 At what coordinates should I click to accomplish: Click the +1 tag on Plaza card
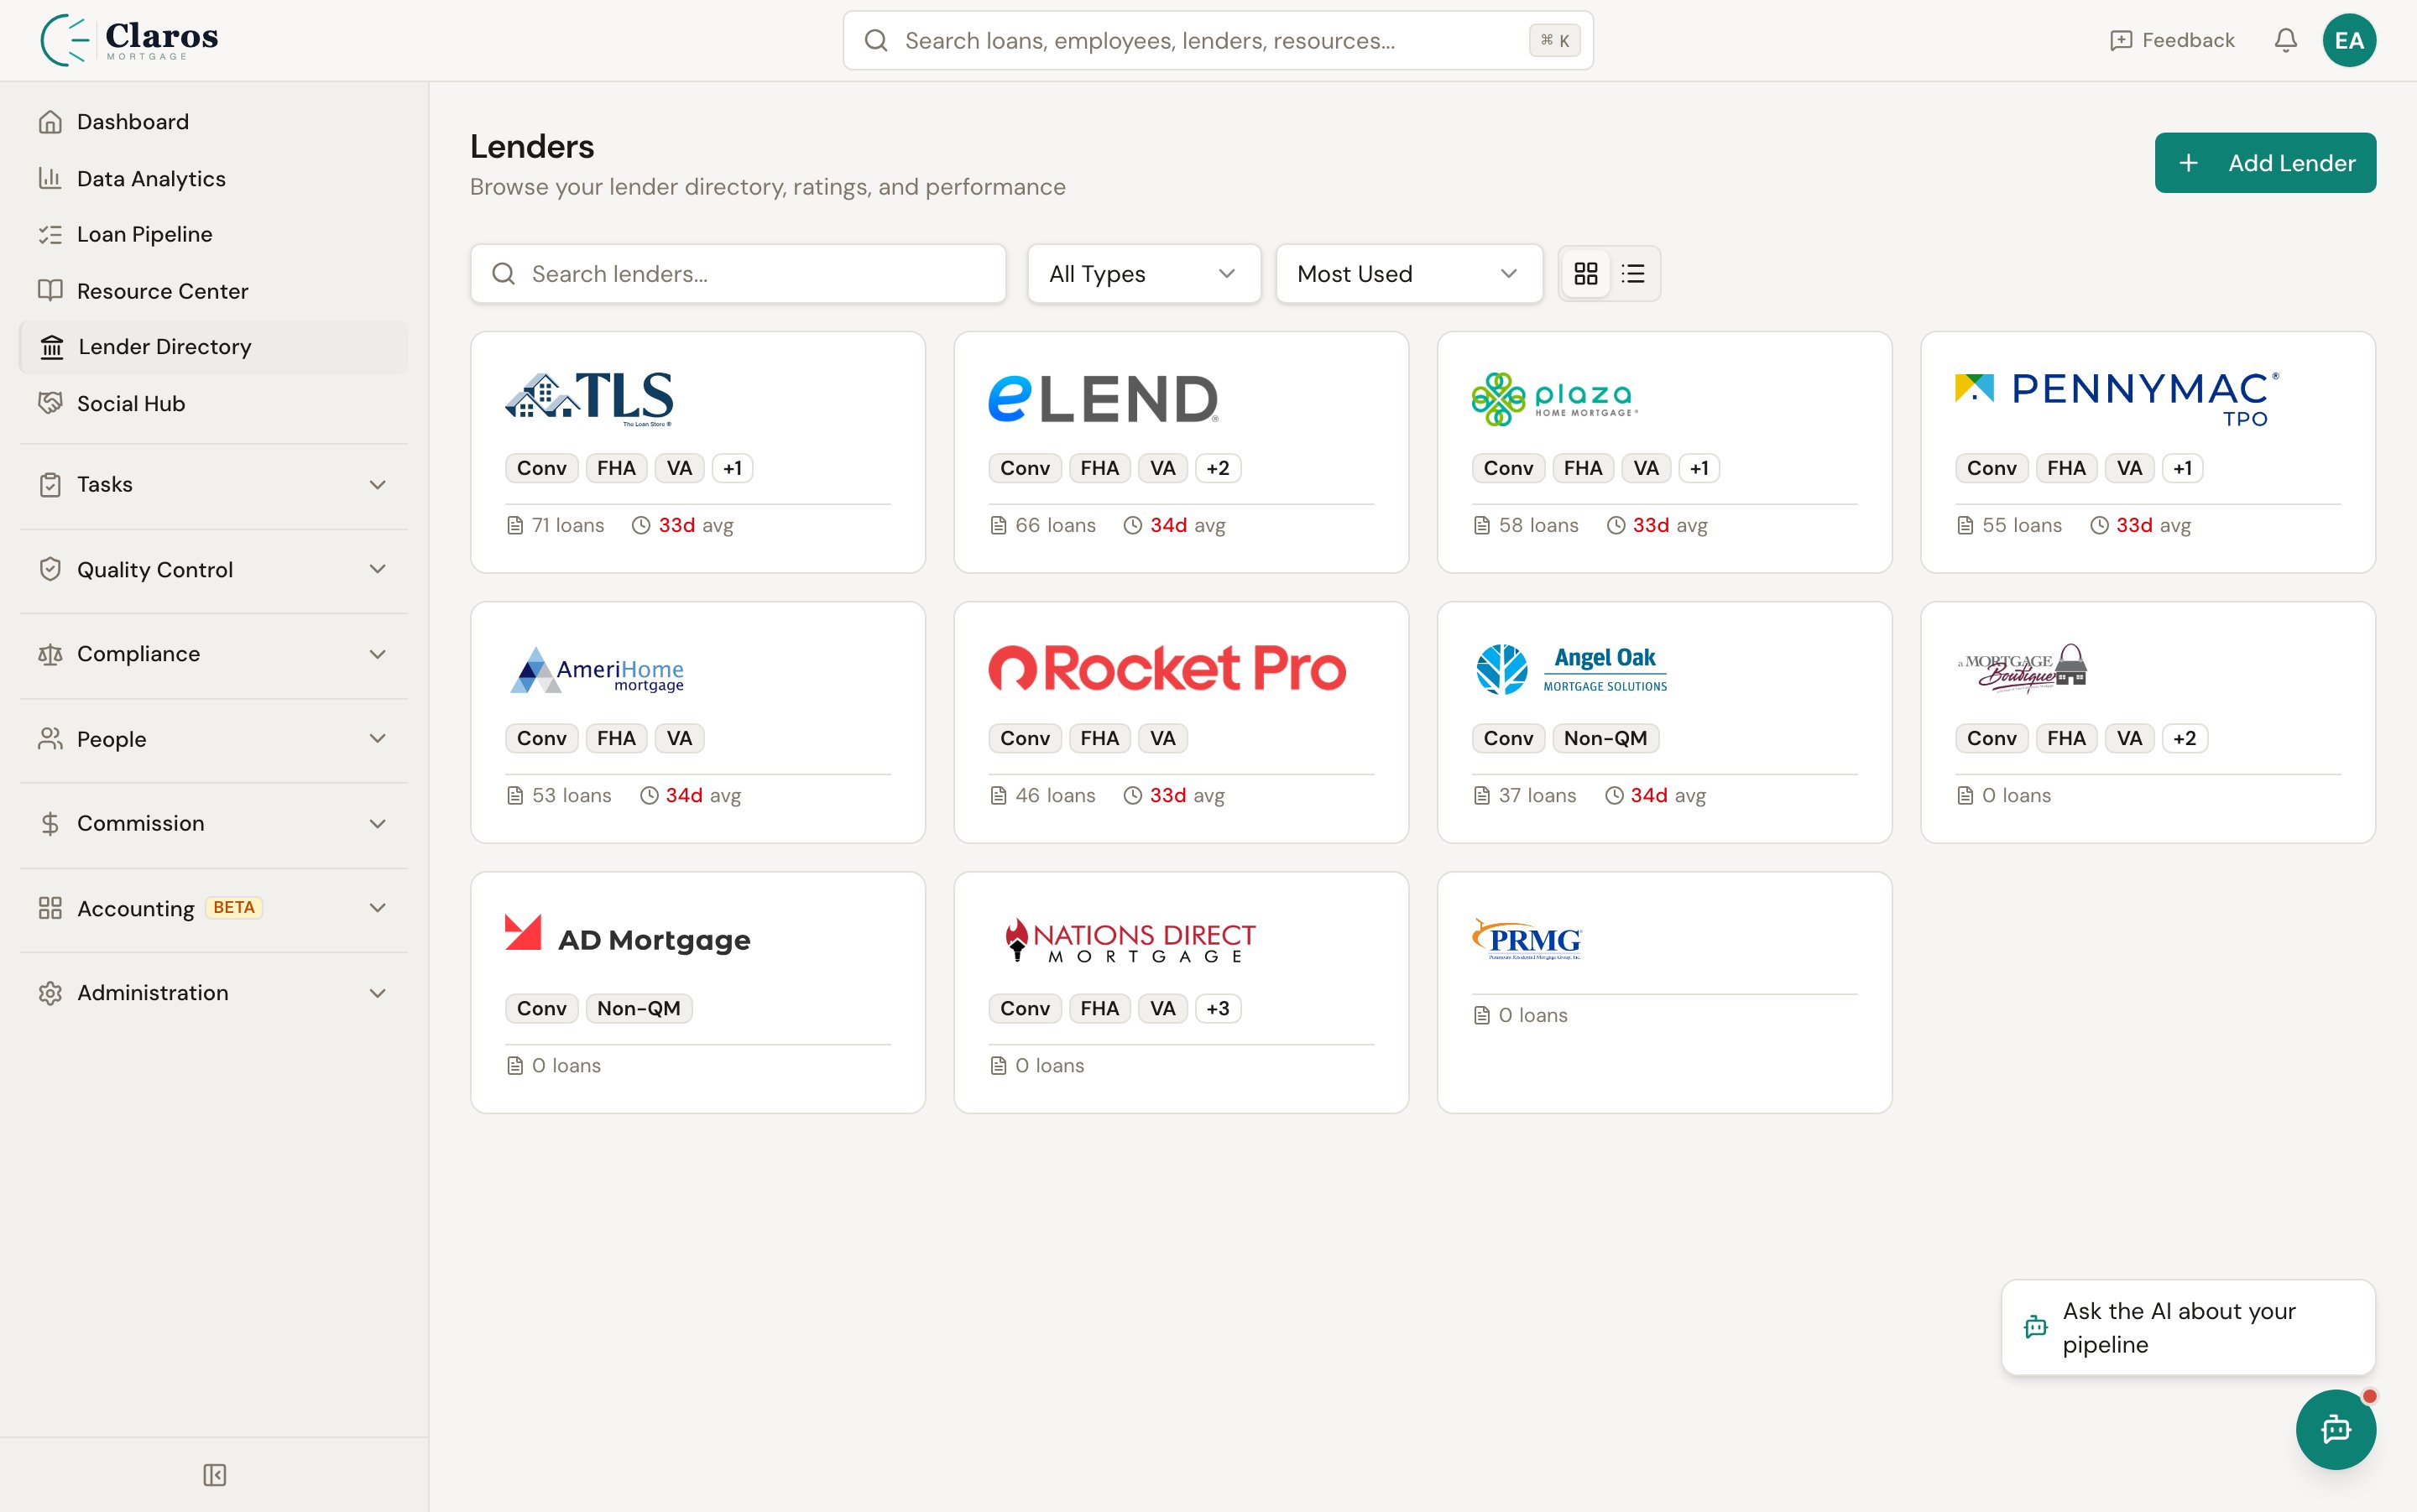(1699, 468)
